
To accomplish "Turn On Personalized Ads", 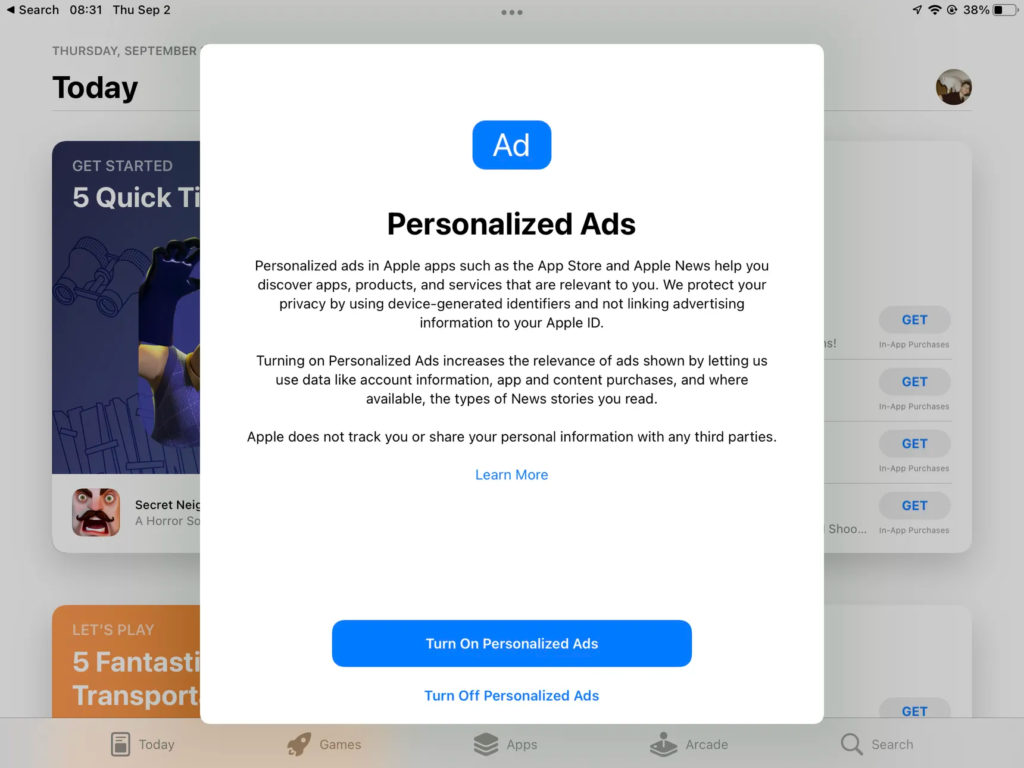I will click(x=511, y=643).
